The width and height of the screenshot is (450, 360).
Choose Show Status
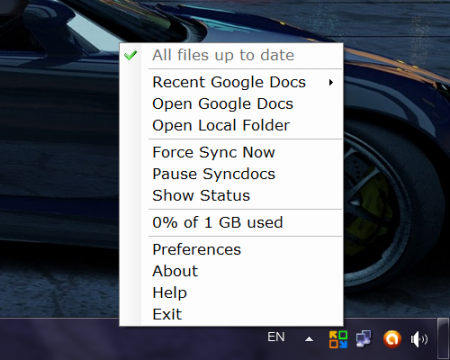[231, 196]
